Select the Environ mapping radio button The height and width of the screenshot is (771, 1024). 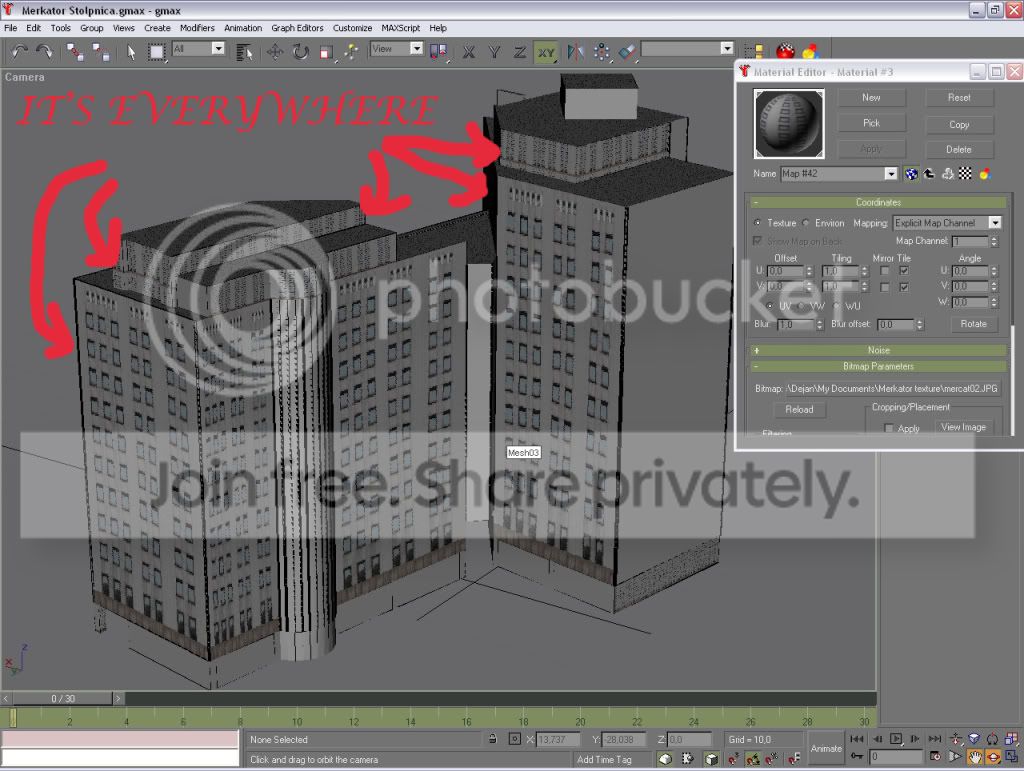(x=806, y=223)
